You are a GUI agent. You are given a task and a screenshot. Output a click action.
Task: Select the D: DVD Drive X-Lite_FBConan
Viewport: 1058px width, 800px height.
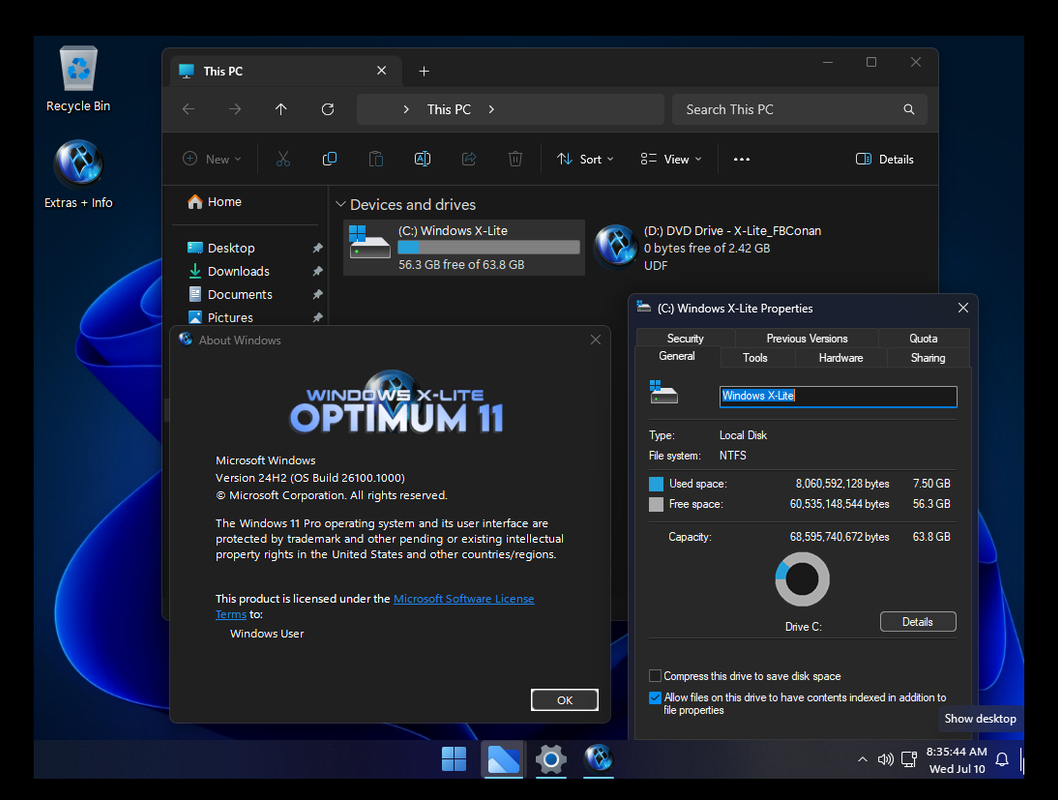click(708, 248)
